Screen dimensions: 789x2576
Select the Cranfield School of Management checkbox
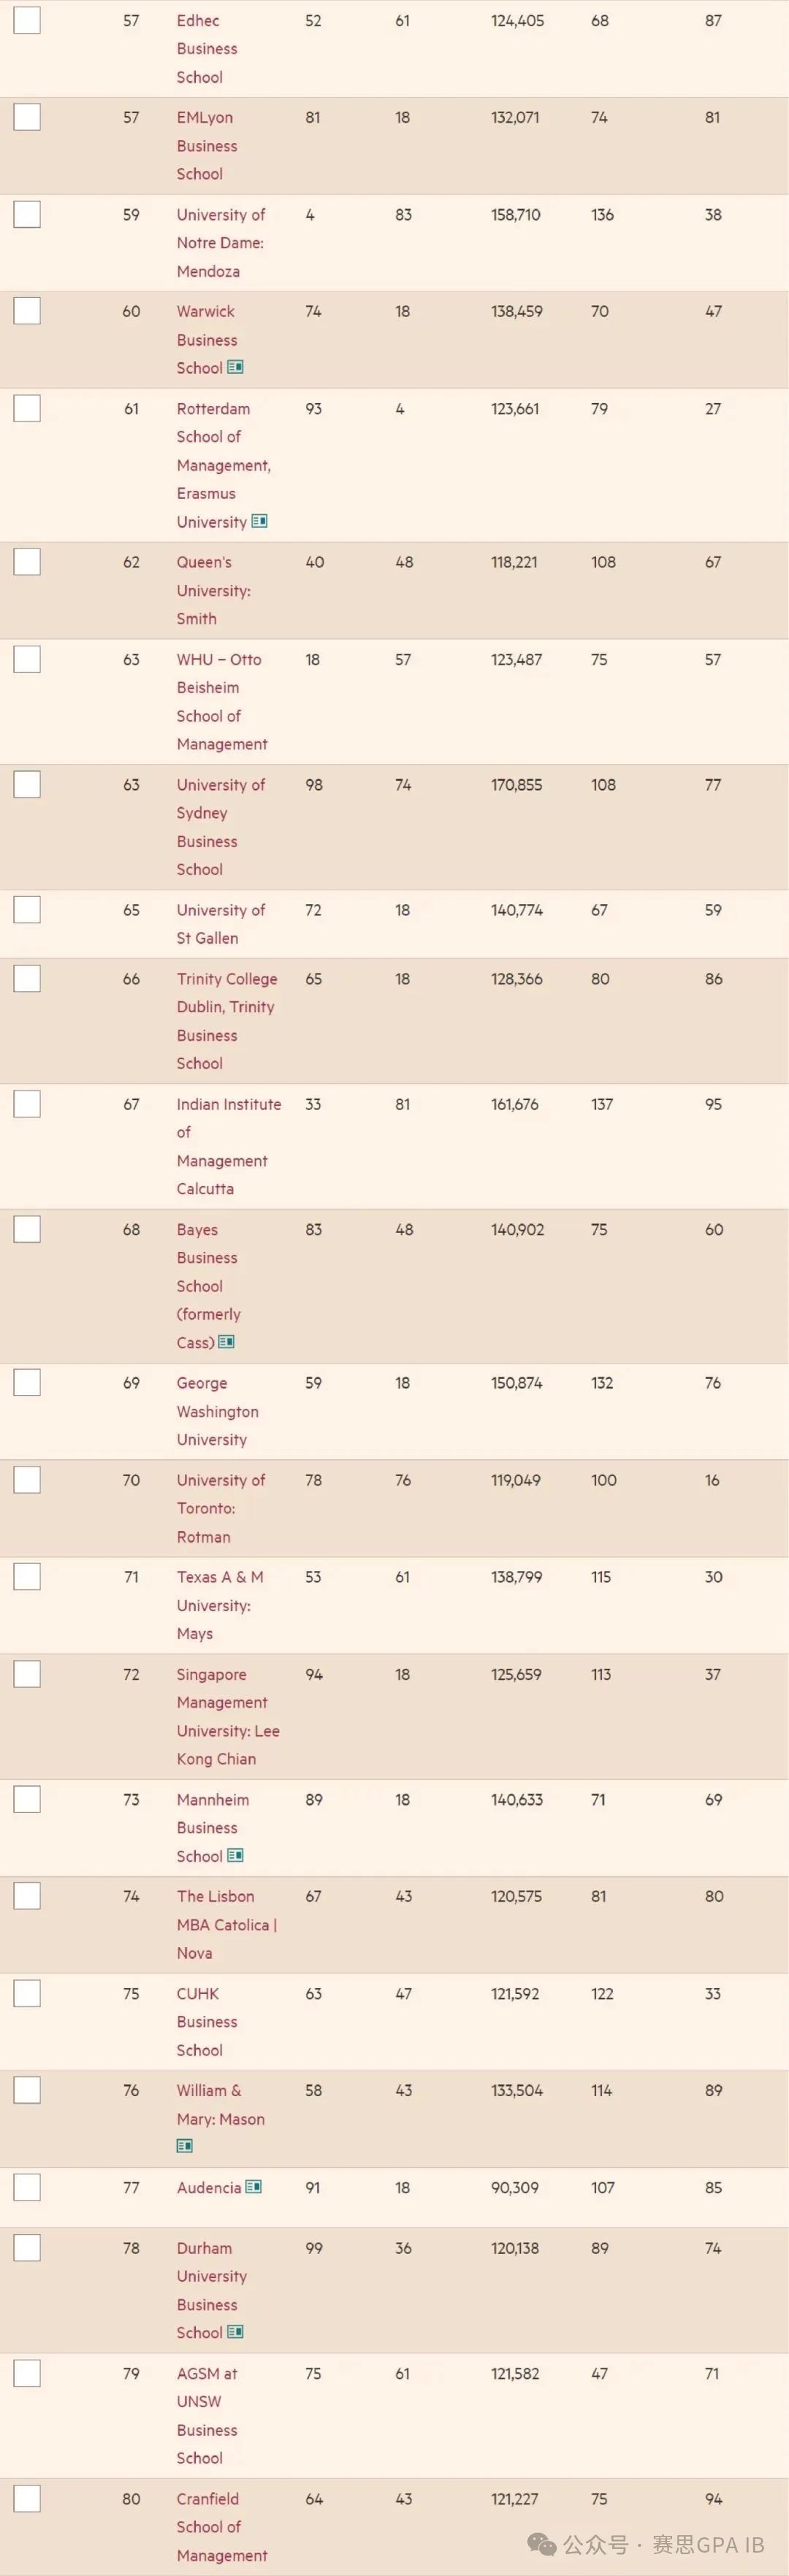tap(27, 2498)
